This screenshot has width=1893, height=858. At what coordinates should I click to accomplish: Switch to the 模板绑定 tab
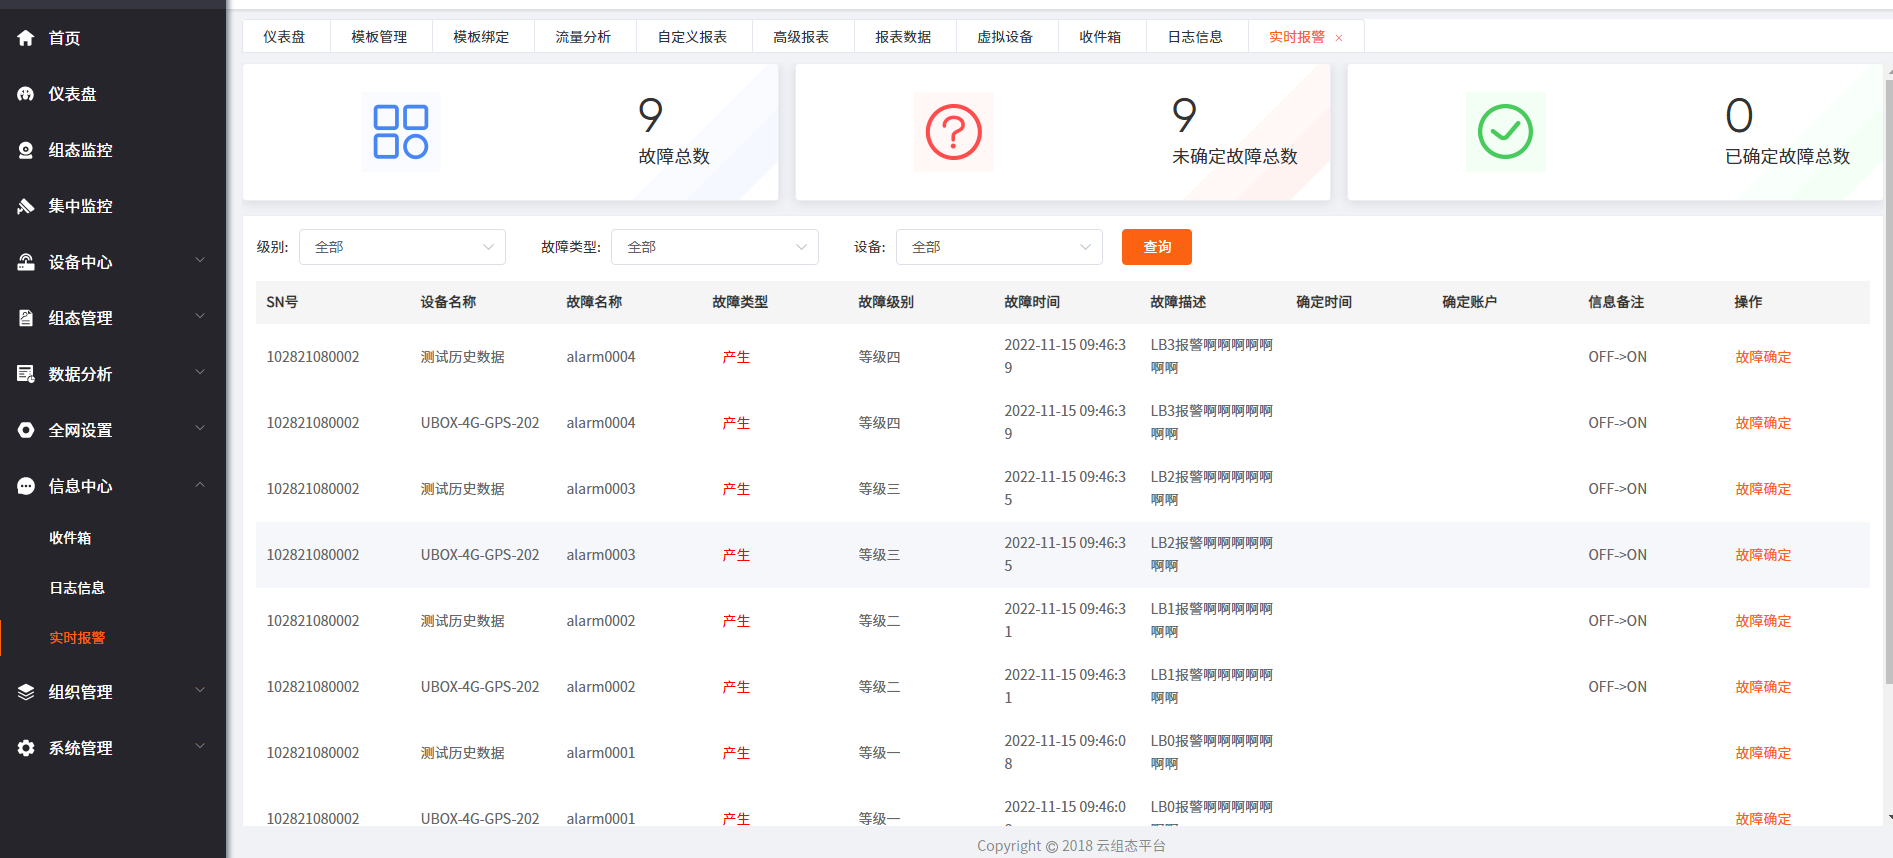coord(481,37)
